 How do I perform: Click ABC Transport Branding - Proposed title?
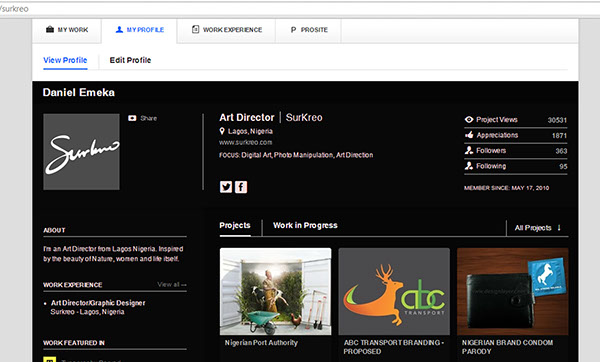(x=394, y=347)
